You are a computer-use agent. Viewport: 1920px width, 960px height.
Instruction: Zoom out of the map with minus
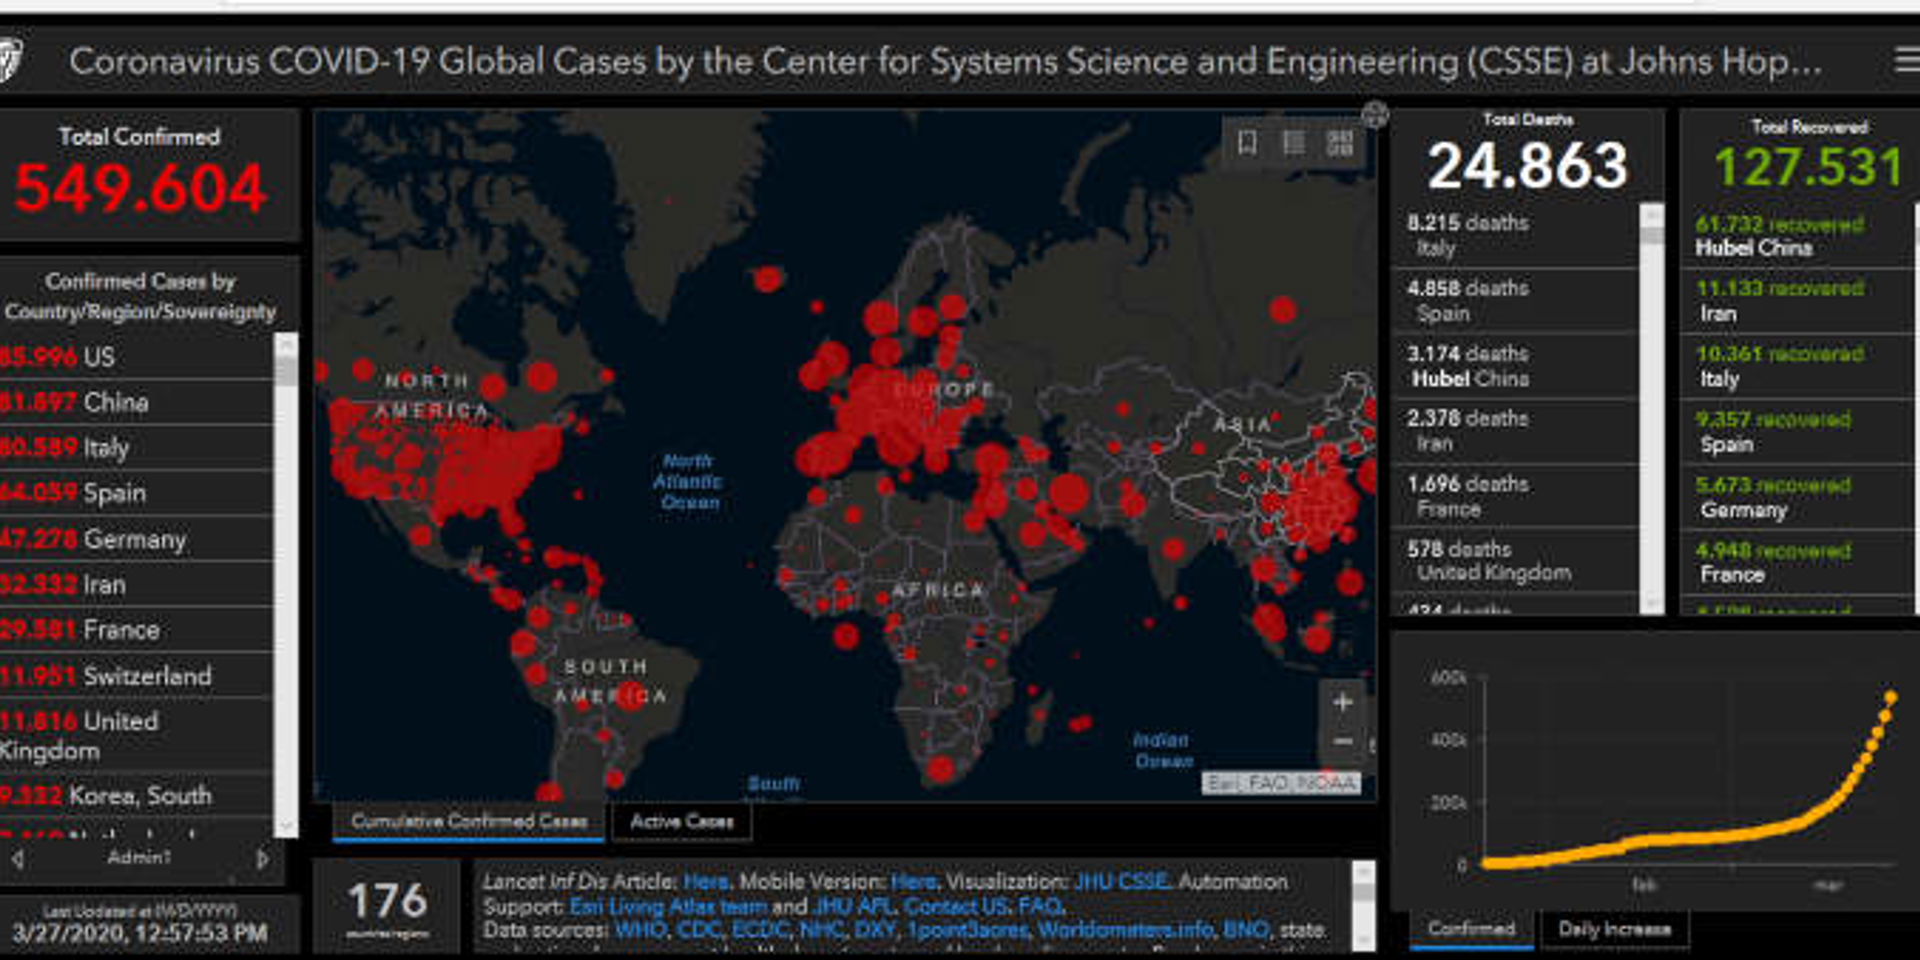pyautogui.click(x=1343, y=742)
